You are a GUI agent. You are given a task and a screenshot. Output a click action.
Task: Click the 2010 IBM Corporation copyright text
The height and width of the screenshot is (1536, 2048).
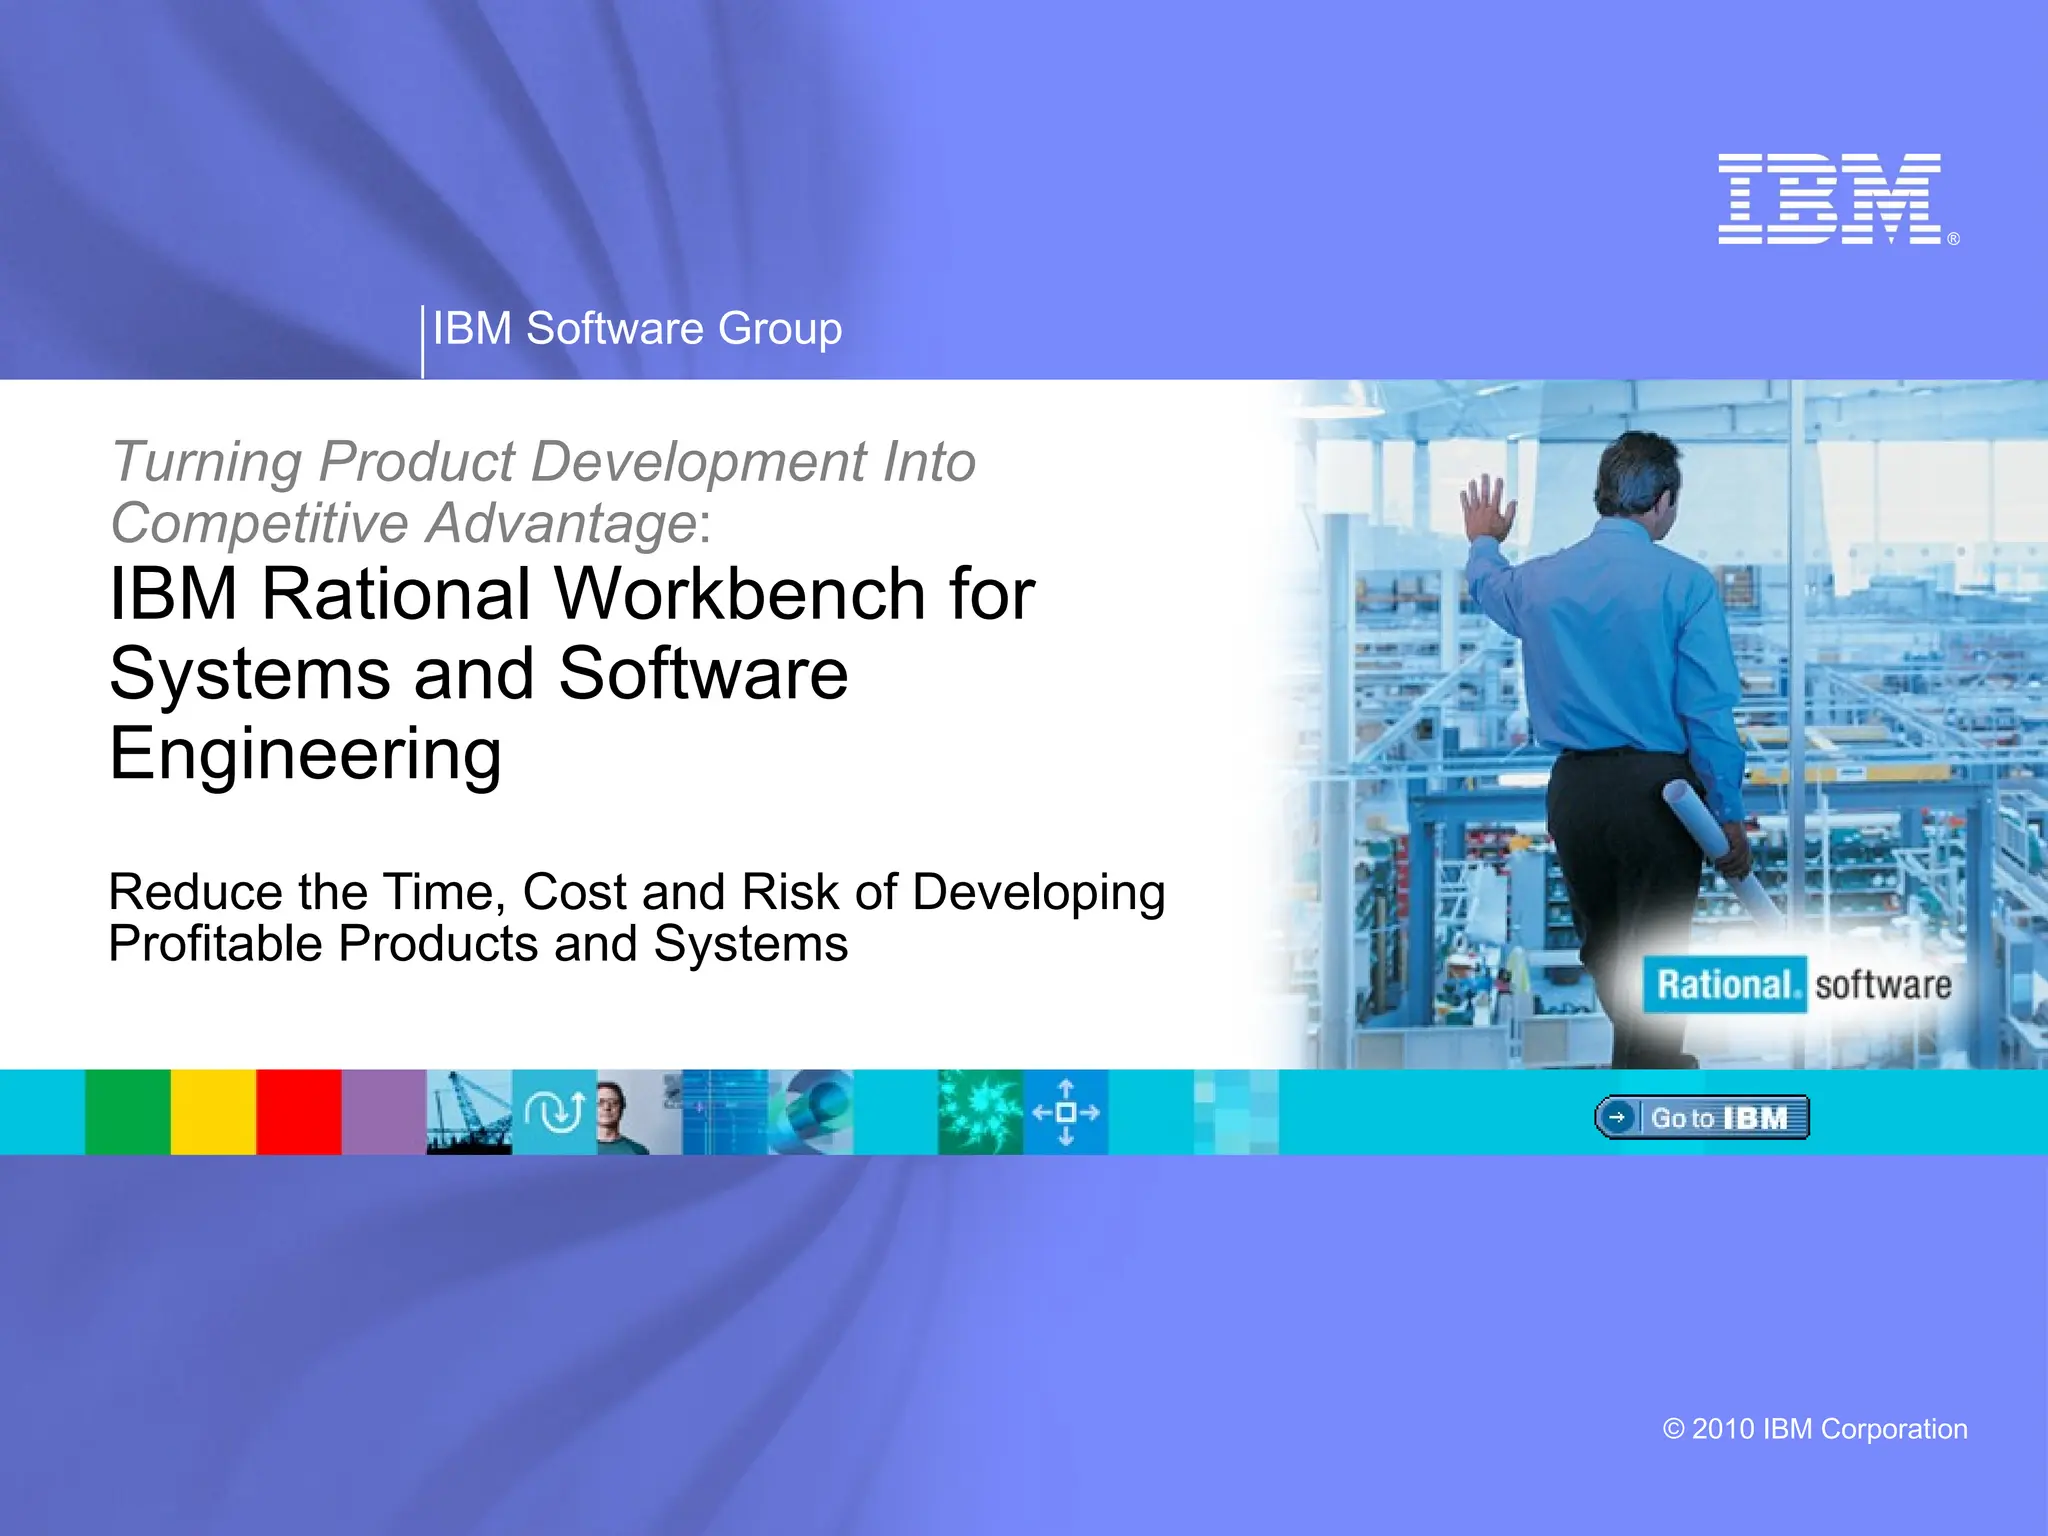[1814, 1429]
